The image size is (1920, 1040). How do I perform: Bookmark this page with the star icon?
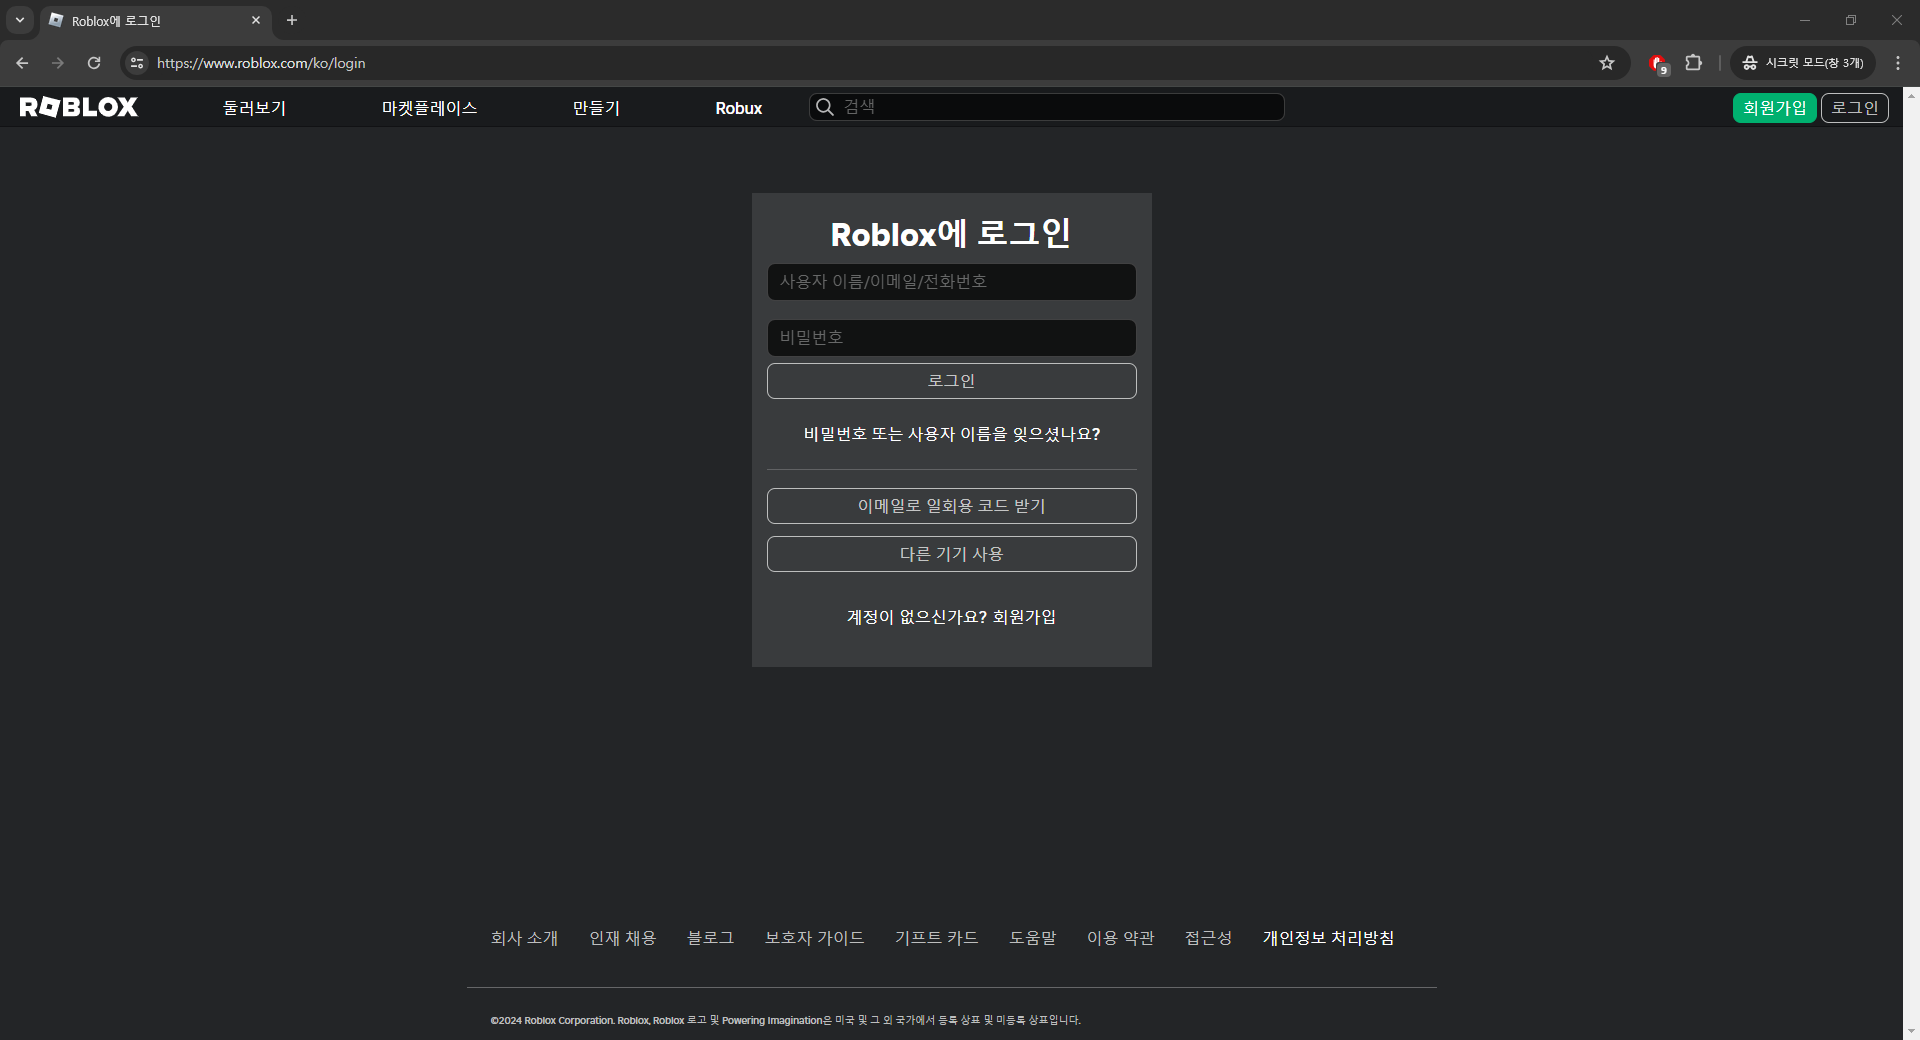(x=1607, y=63)
